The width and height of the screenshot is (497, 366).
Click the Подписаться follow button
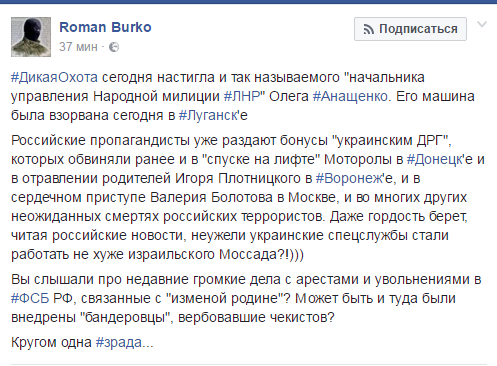click(410, 29)
